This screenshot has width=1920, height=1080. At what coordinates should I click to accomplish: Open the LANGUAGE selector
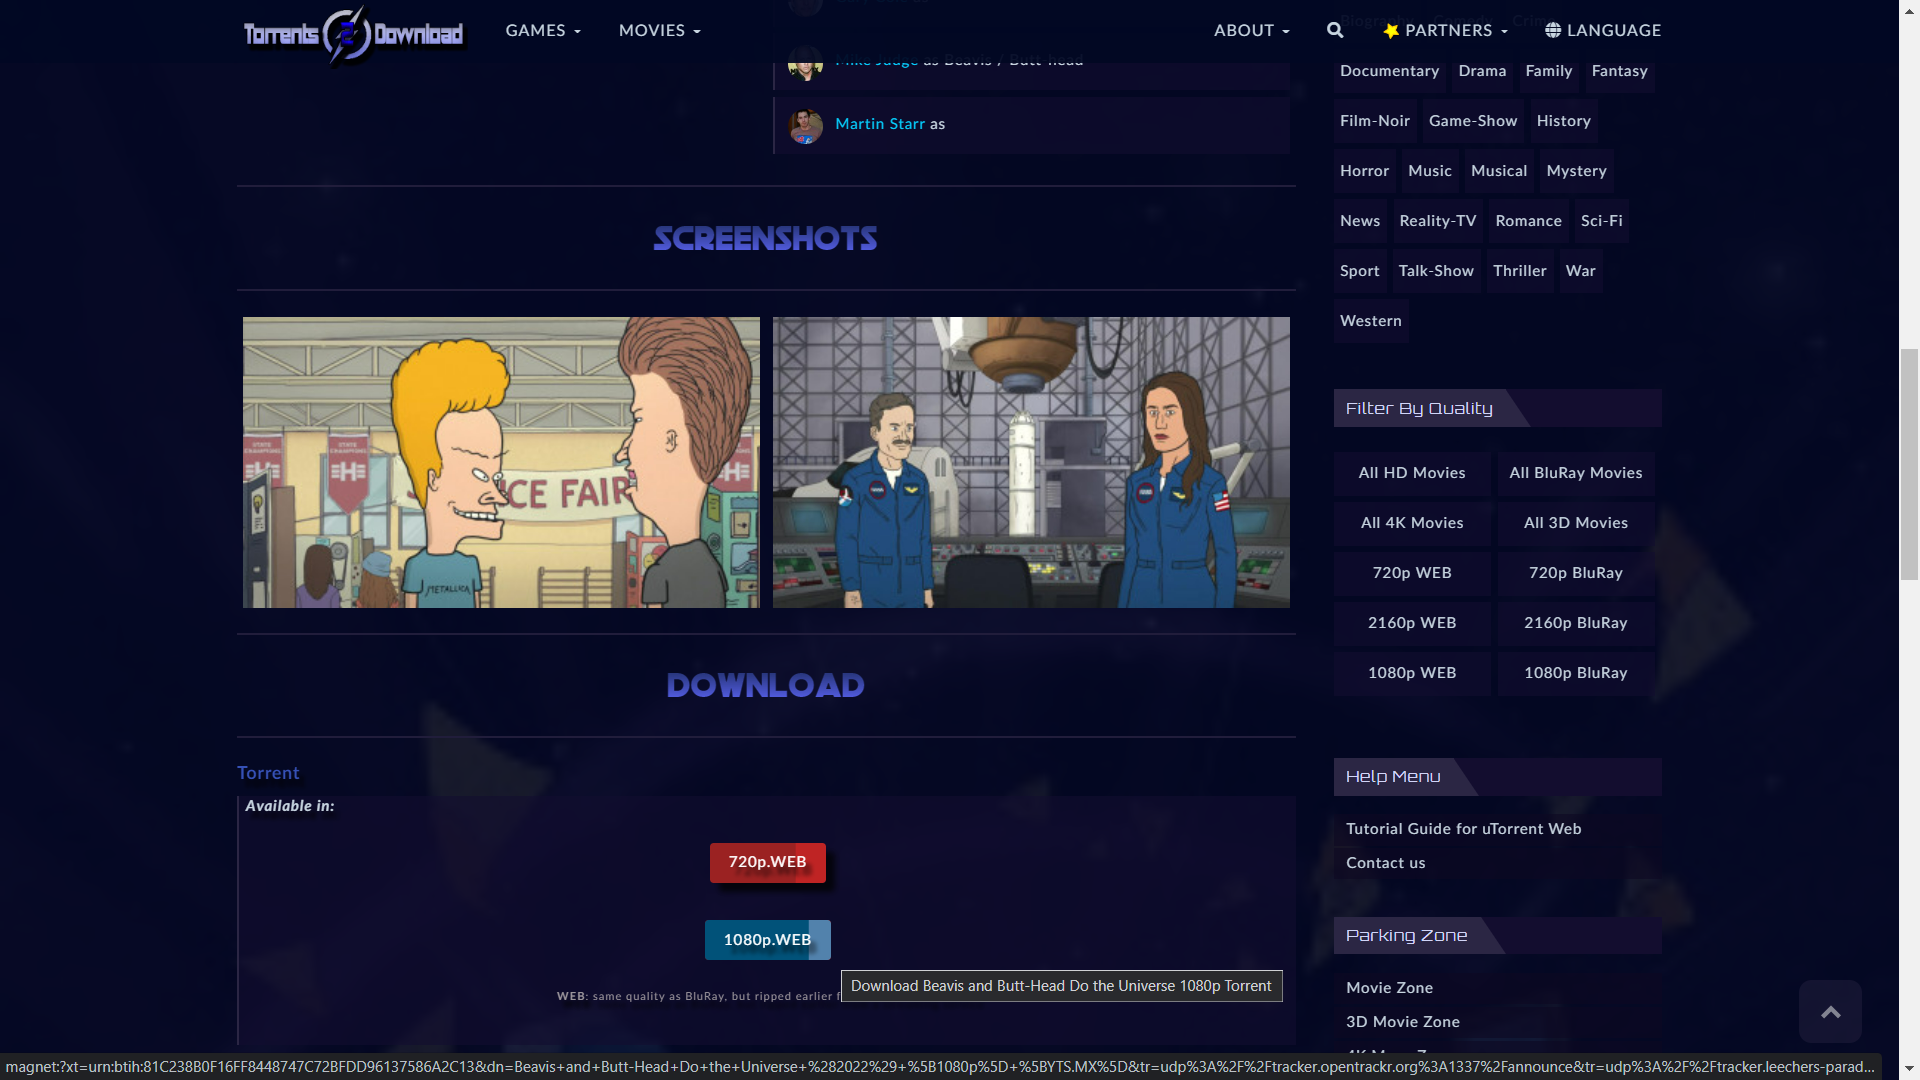point(1603,30)
